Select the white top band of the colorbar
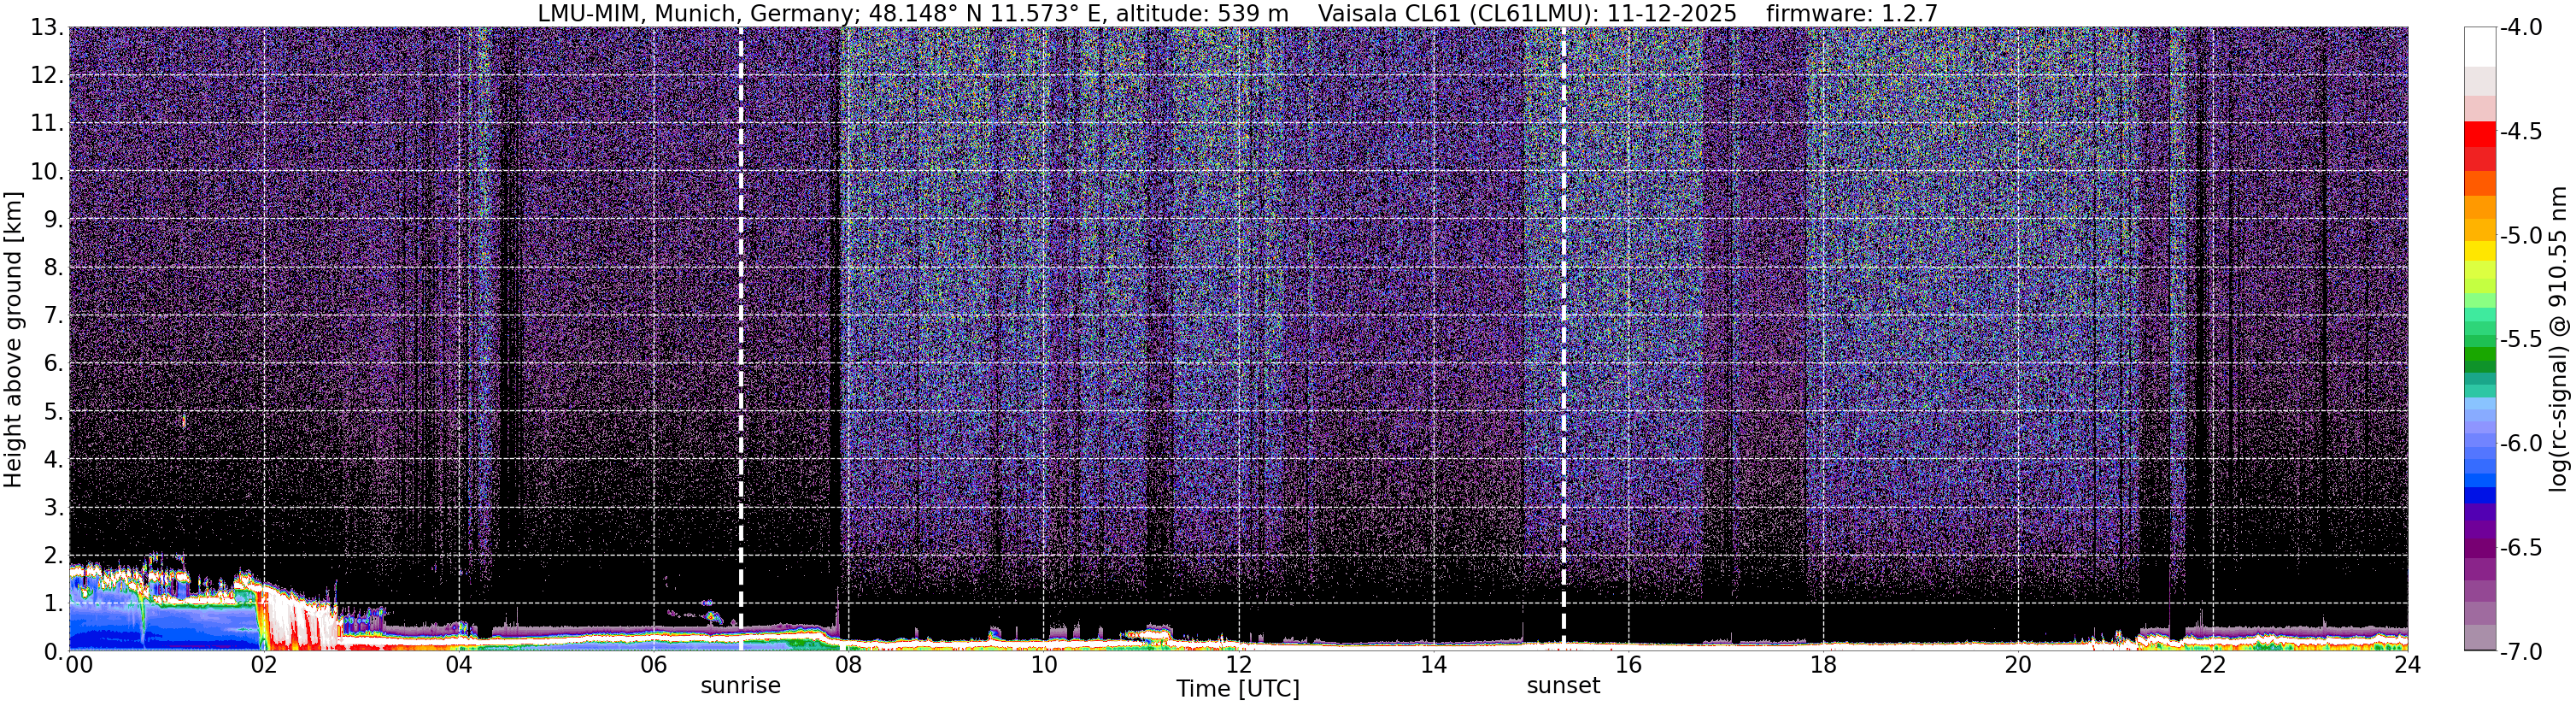The image size is (2576, 706). (2480, 47)
